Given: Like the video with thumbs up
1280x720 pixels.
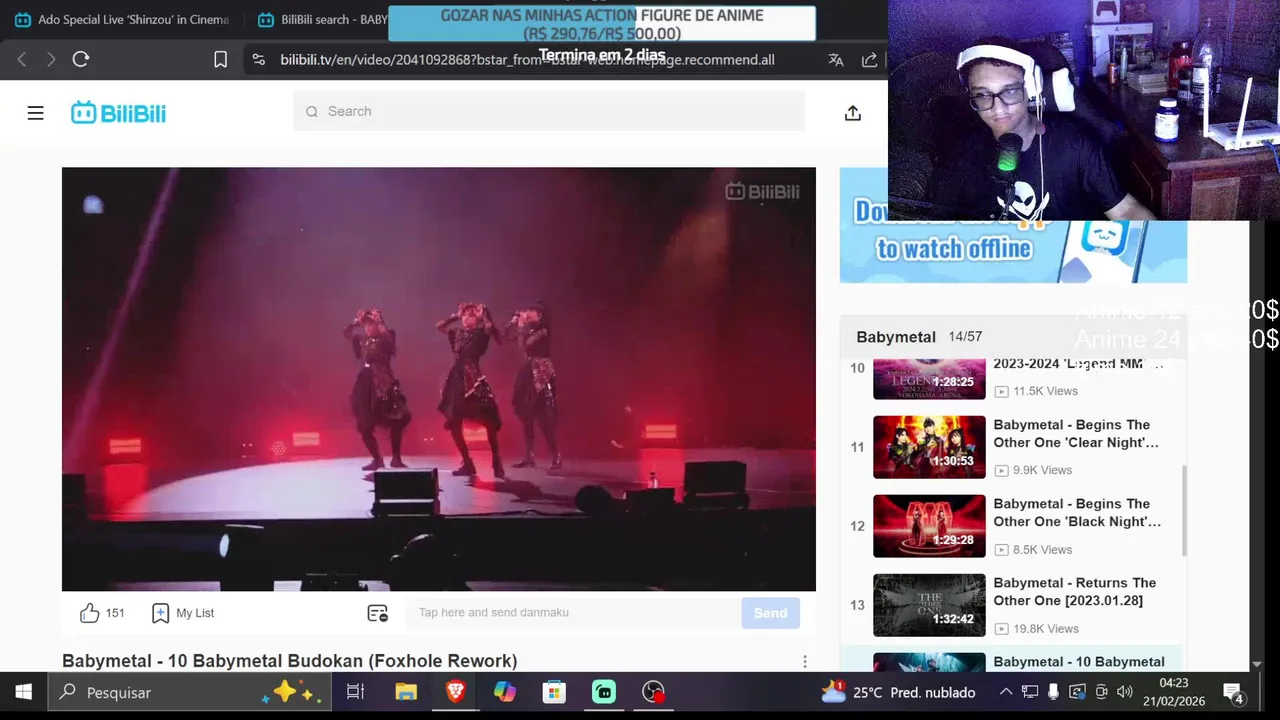Looking at the screenshot, I should 90,613.
